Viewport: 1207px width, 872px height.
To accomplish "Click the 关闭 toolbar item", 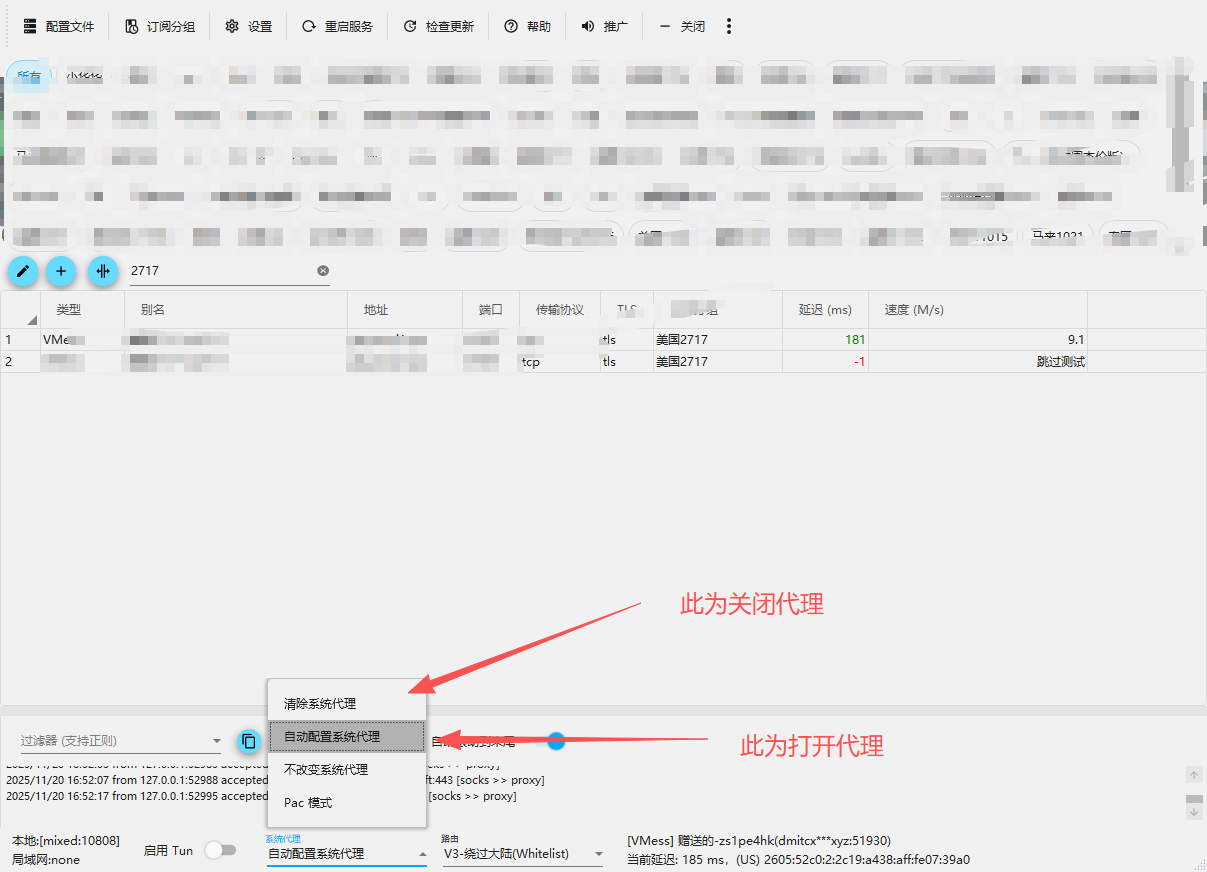I will (x=682, y=27).
